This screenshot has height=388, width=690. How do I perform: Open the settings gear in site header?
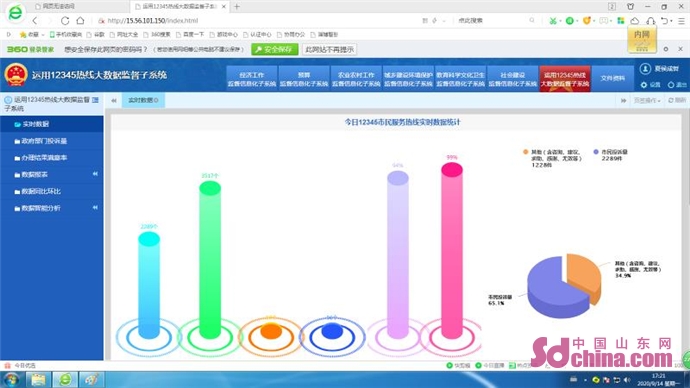[x=644, y=84]
